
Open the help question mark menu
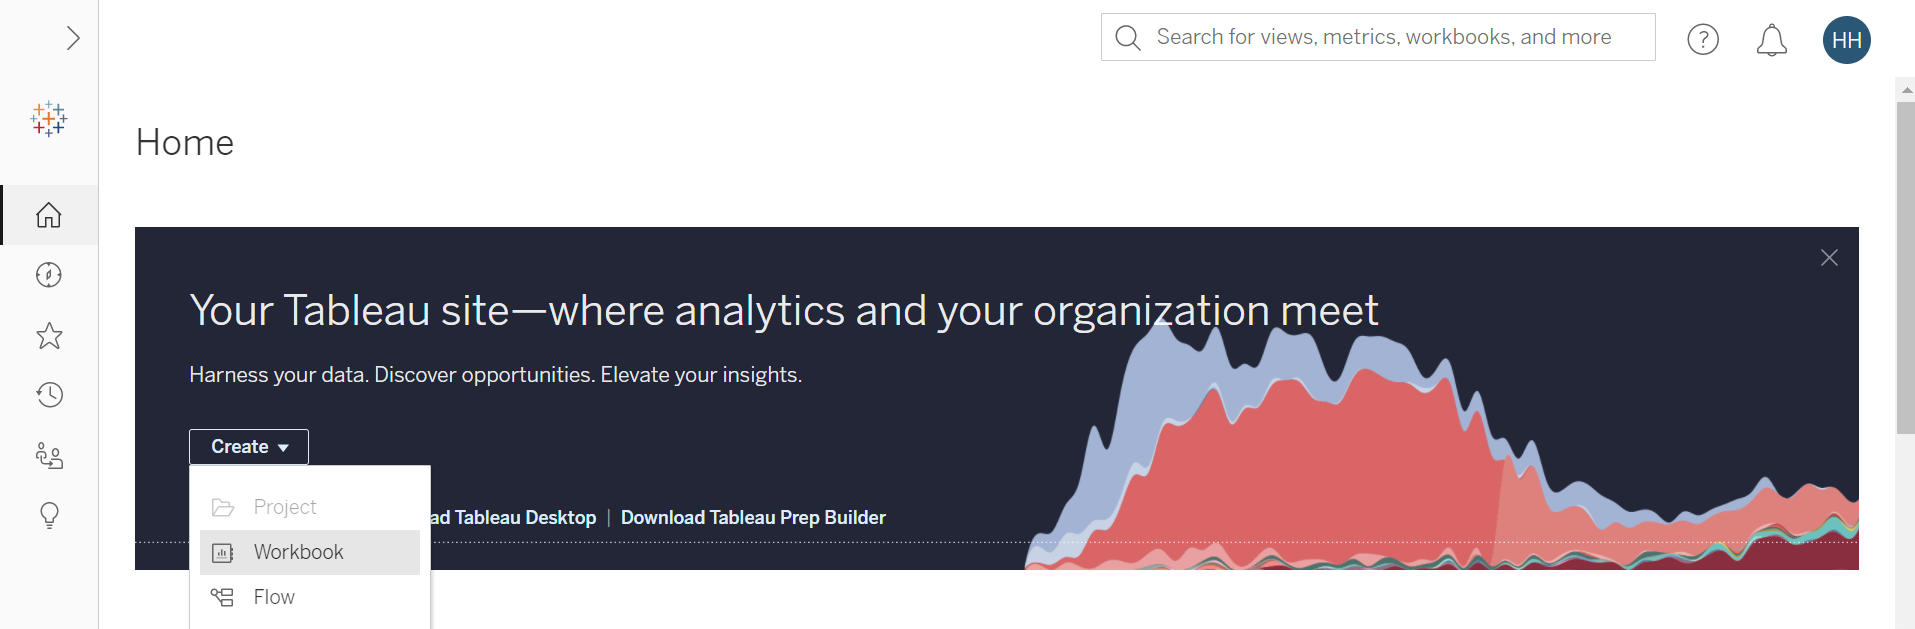coord(1702,39)
